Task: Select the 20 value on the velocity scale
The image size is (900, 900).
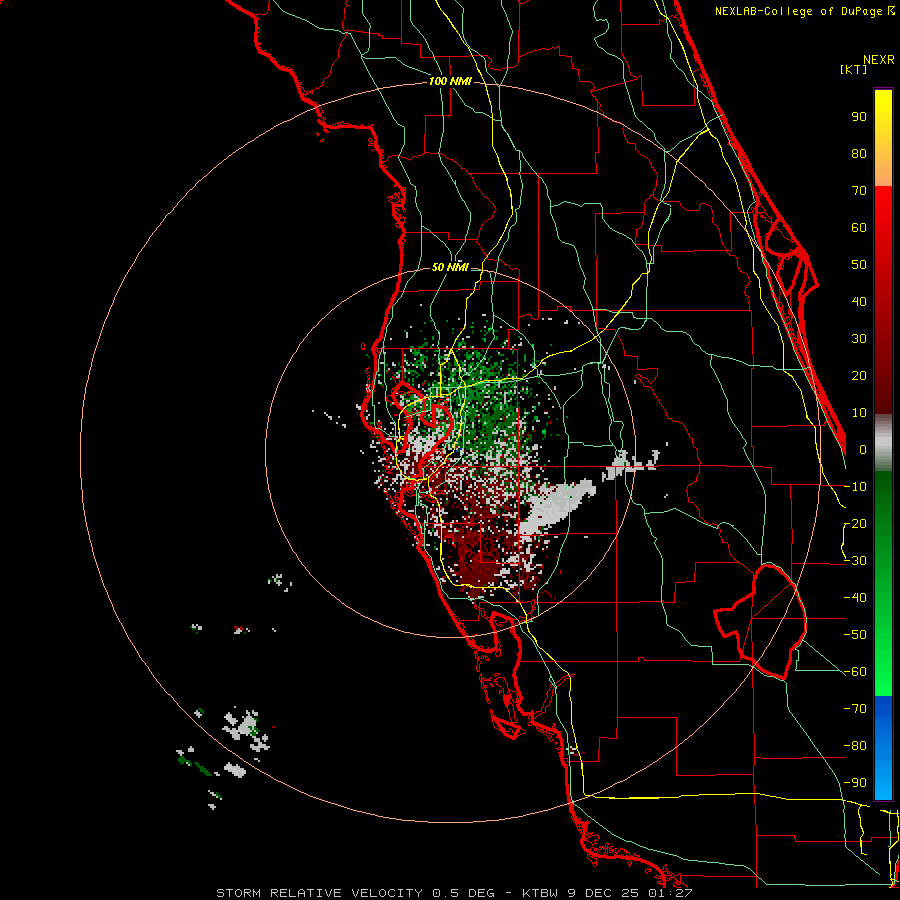Action: 859,376
